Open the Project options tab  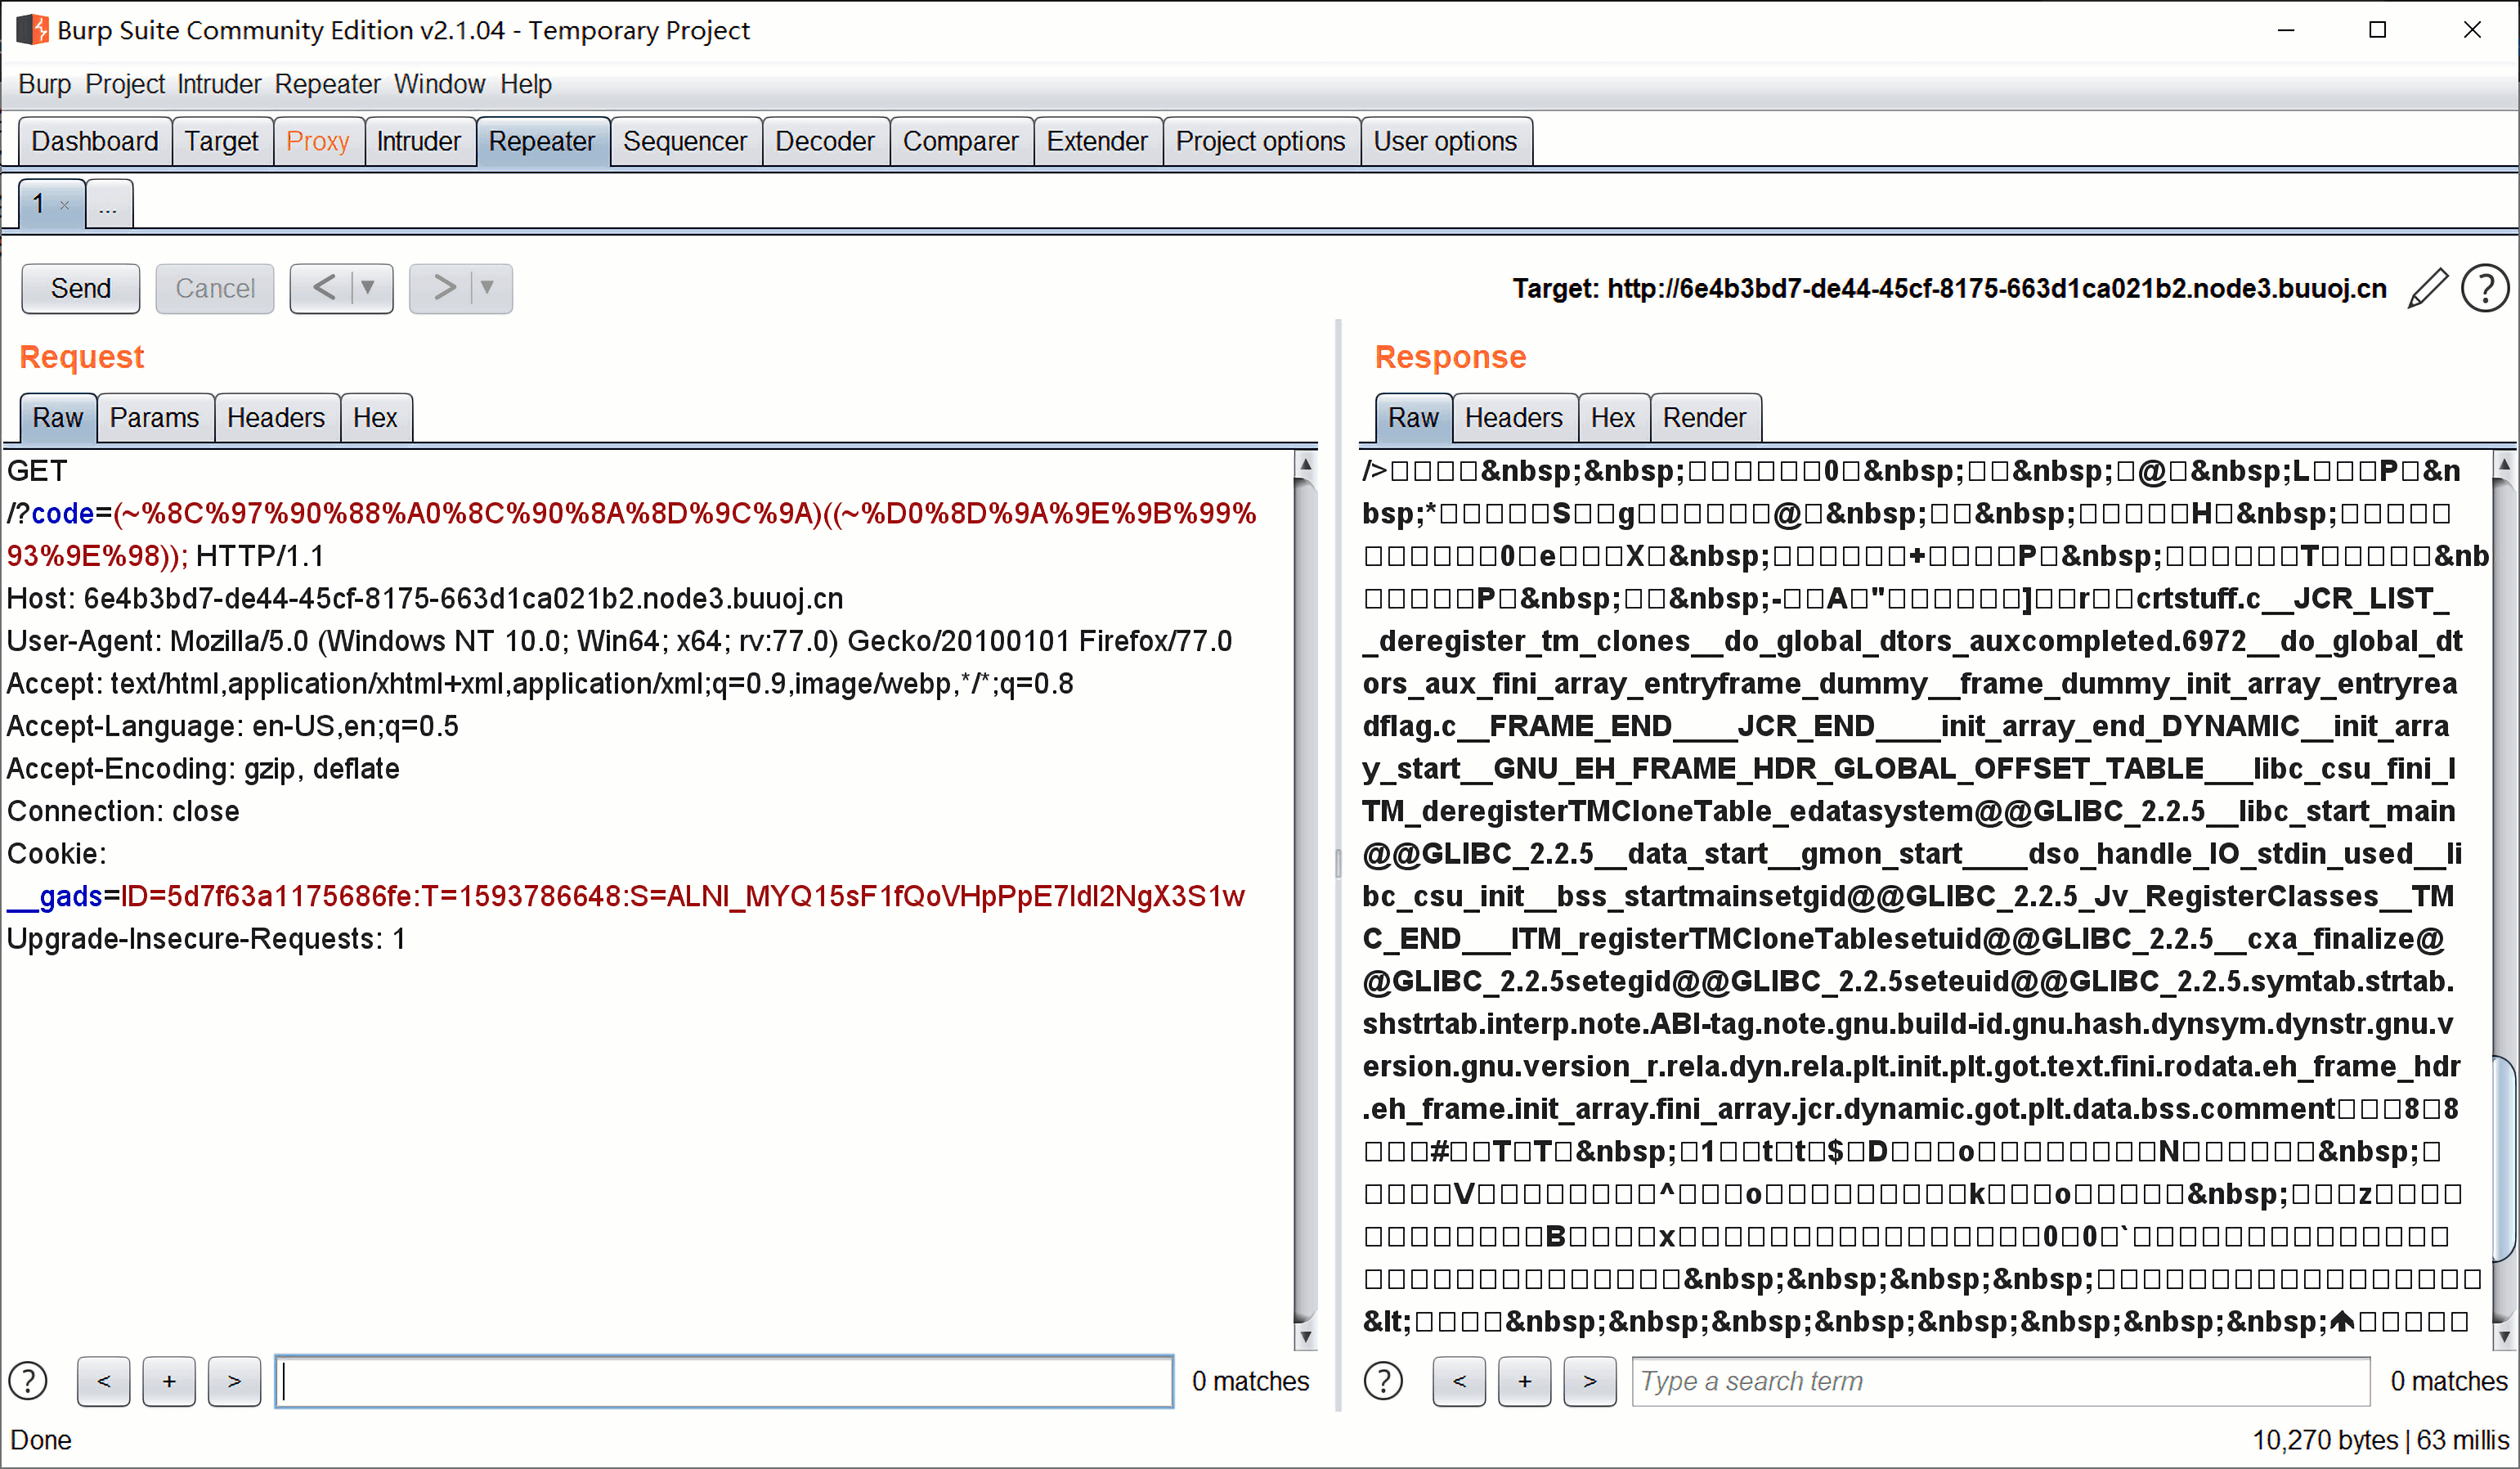(x=1261, y=141)
